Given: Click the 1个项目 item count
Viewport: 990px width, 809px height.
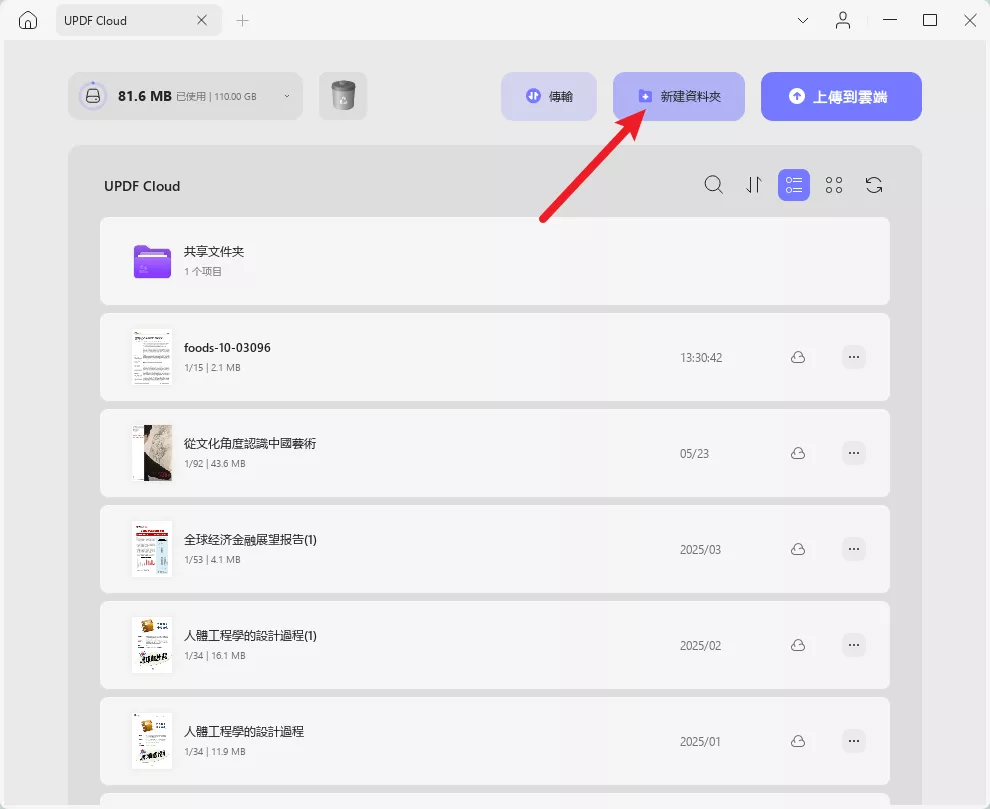Looking at the screenshot, I should tap(203, 272).
